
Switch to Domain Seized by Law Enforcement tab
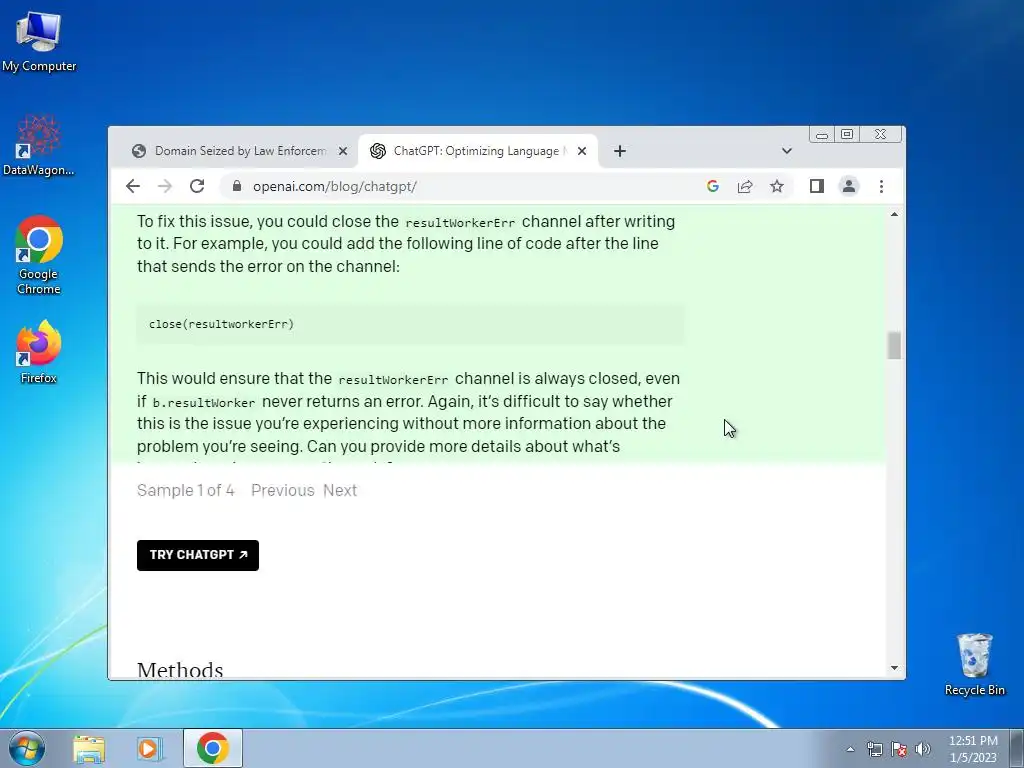[x=239, y=151]
